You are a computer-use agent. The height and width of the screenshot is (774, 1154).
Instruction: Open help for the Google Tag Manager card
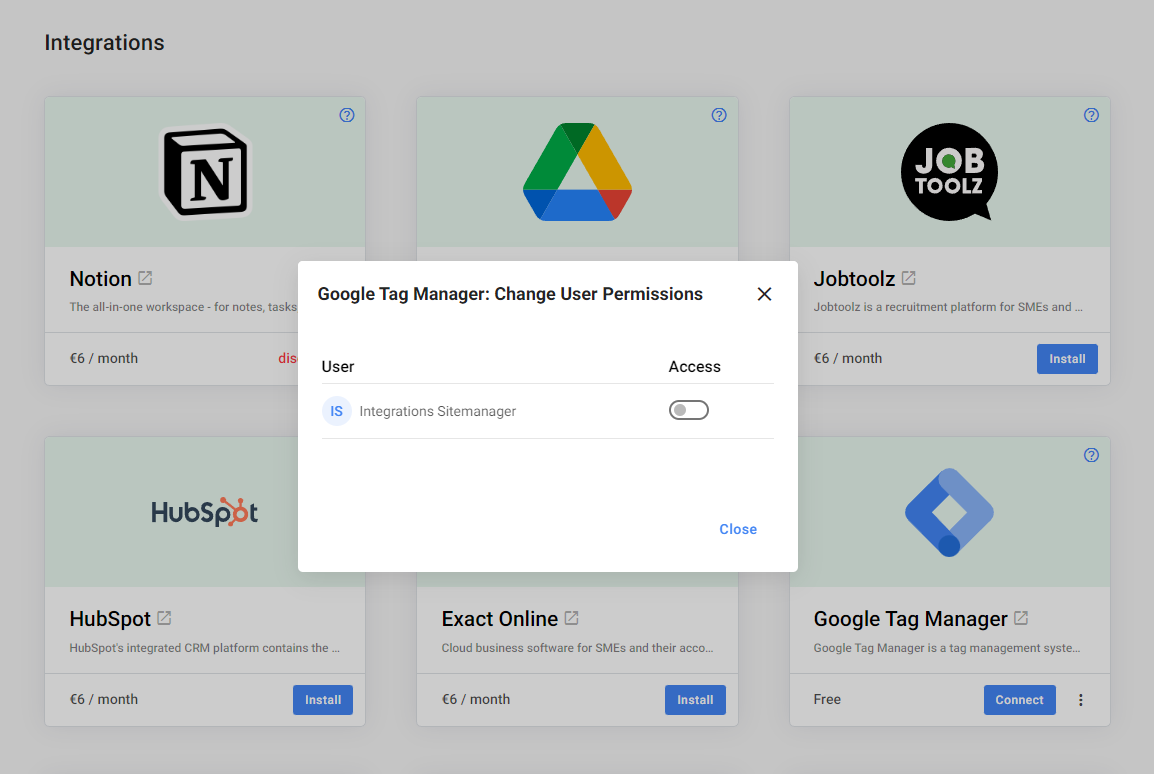coord(1091,455)
